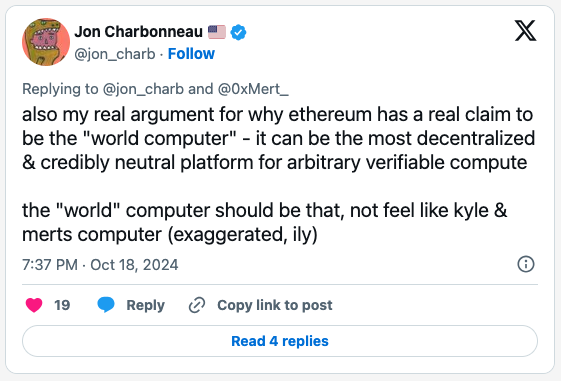The image size is (561, 381).
Task: Open the Read 4 replies button
Action: [280, 341]
